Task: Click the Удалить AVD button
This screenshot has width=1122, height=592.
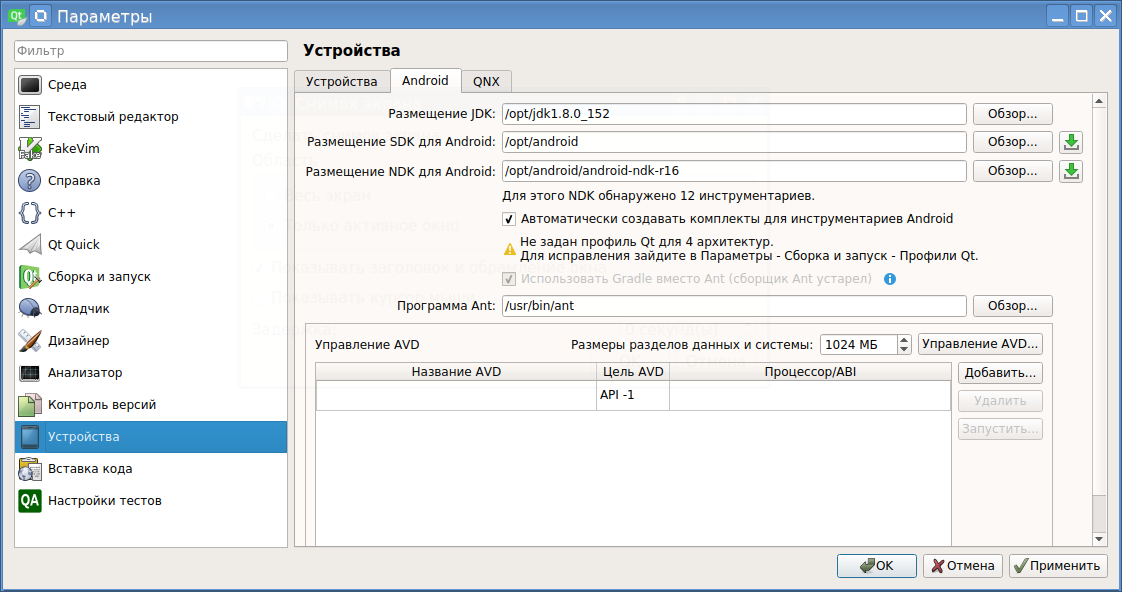Action: [x=1000, y=401]
